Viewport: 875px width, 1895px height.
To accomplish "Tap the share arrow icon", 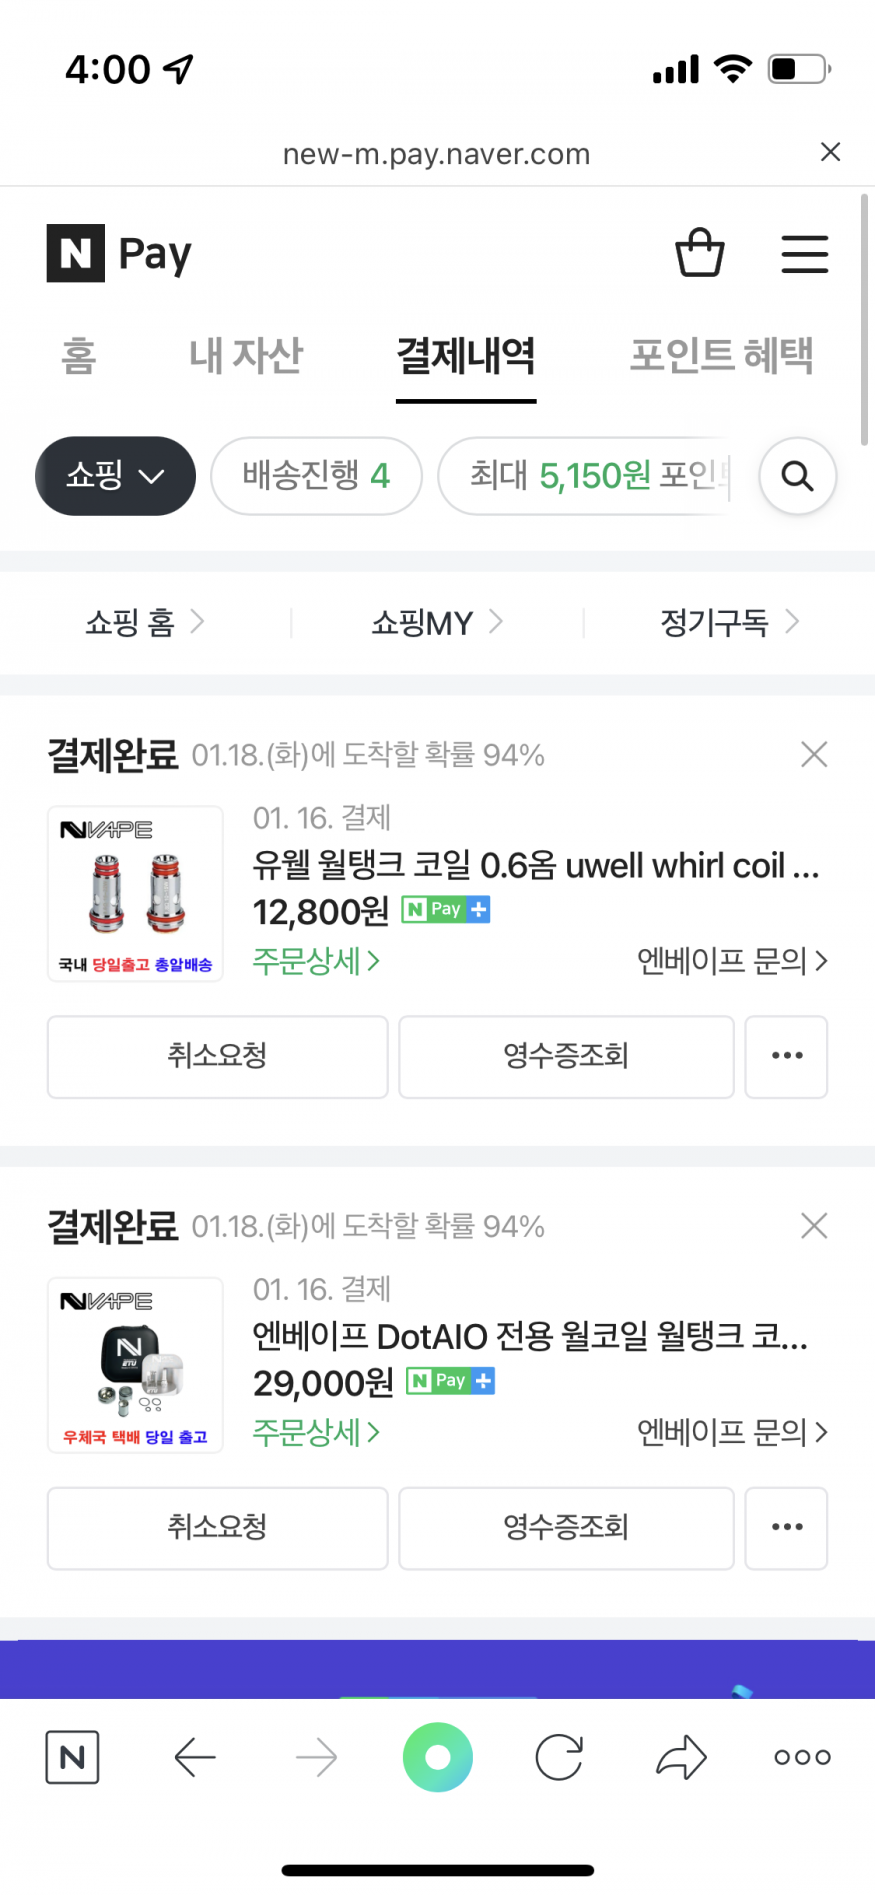I will click(681, 1757).
